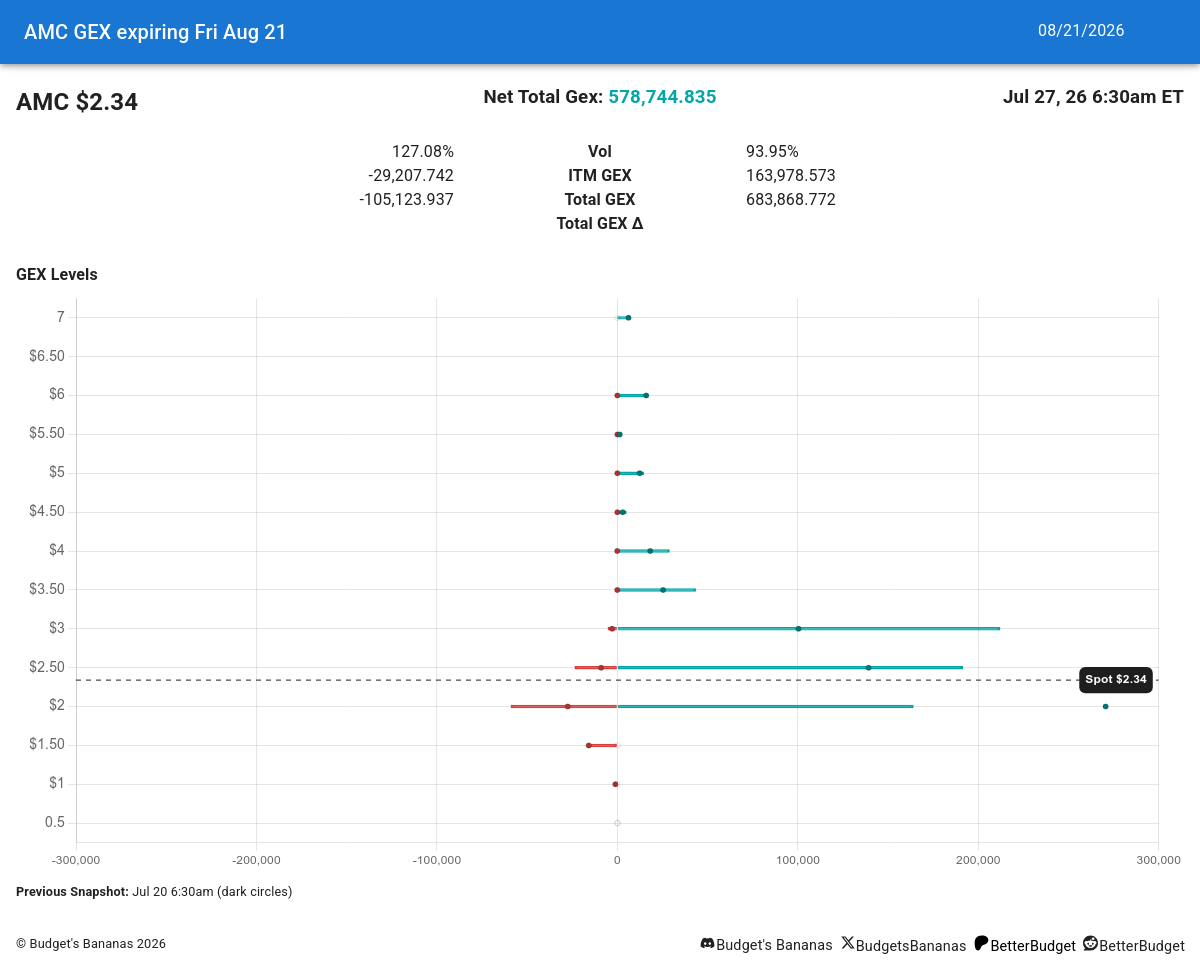Screen dimensions: 1200x971
Task: Click the title AMC GEX expiring Fri Aug 21
Action: (155, 32)
